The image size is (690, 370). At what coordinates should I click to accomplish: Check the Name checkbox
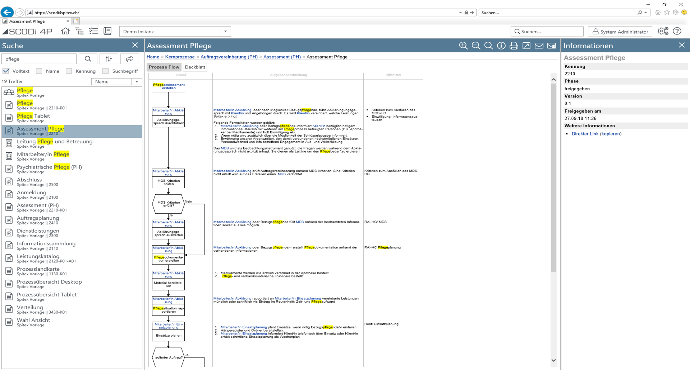[x=39, y=71]
